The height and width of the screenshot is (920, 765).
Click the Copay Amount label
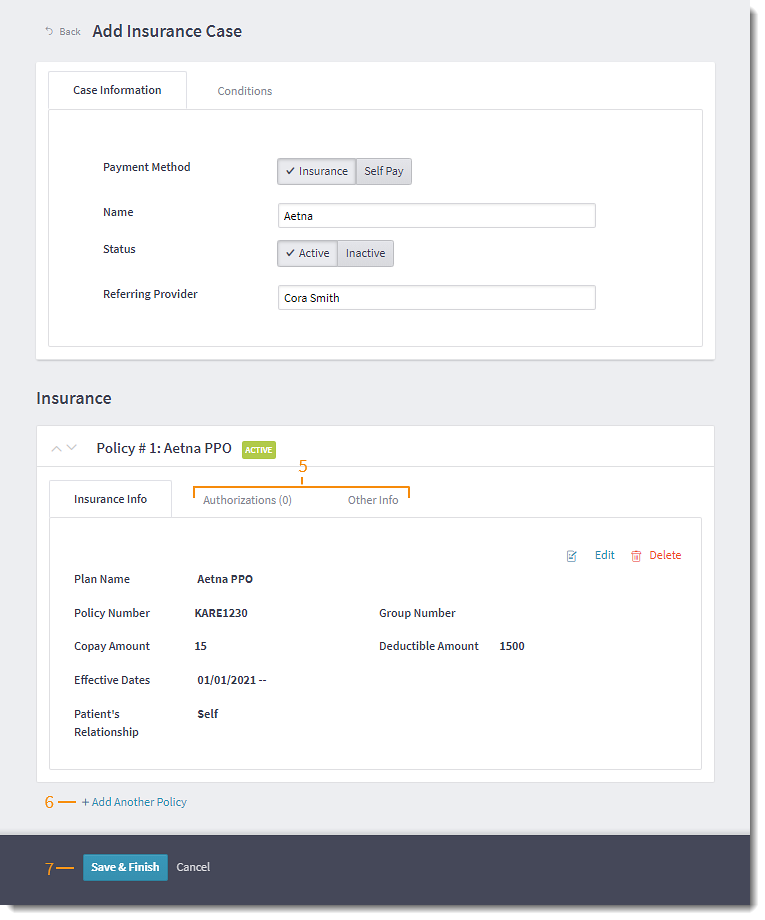(x=112, y=647)
